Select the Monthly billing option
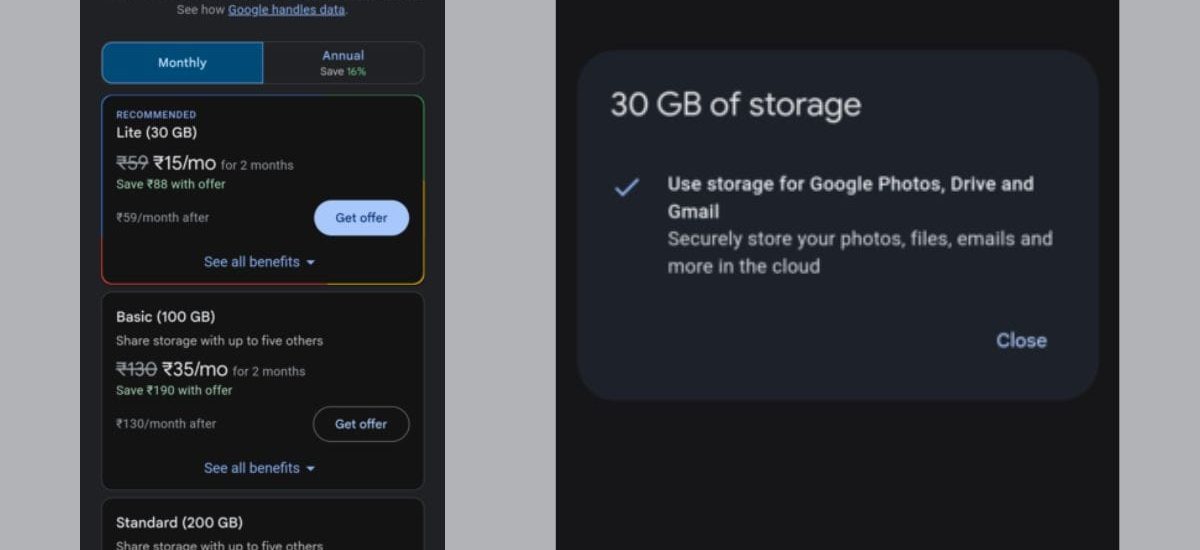This screenshot has height=550, width=1200. click(x=182, y=63)
